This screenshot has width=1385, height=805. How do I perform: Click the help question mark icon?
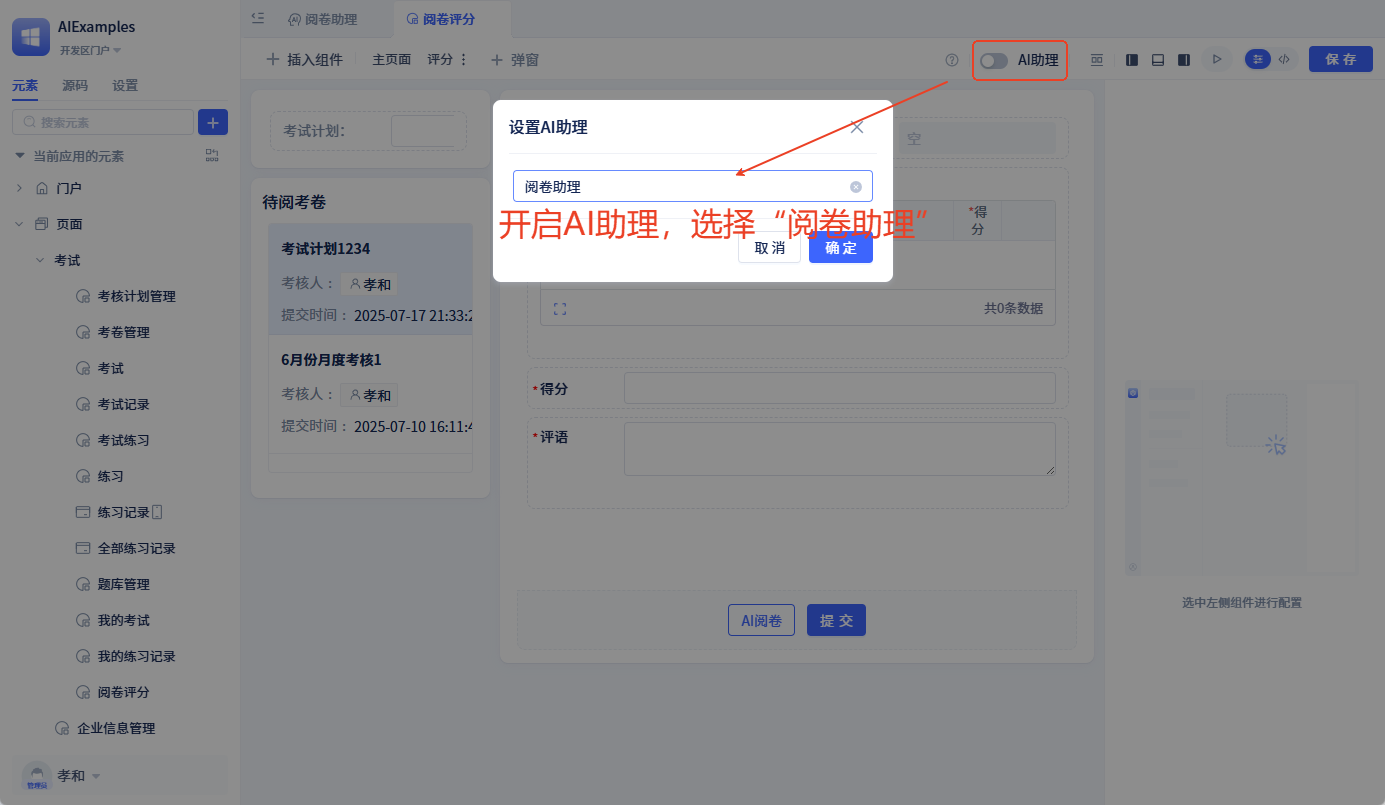(x=952, y=60)
